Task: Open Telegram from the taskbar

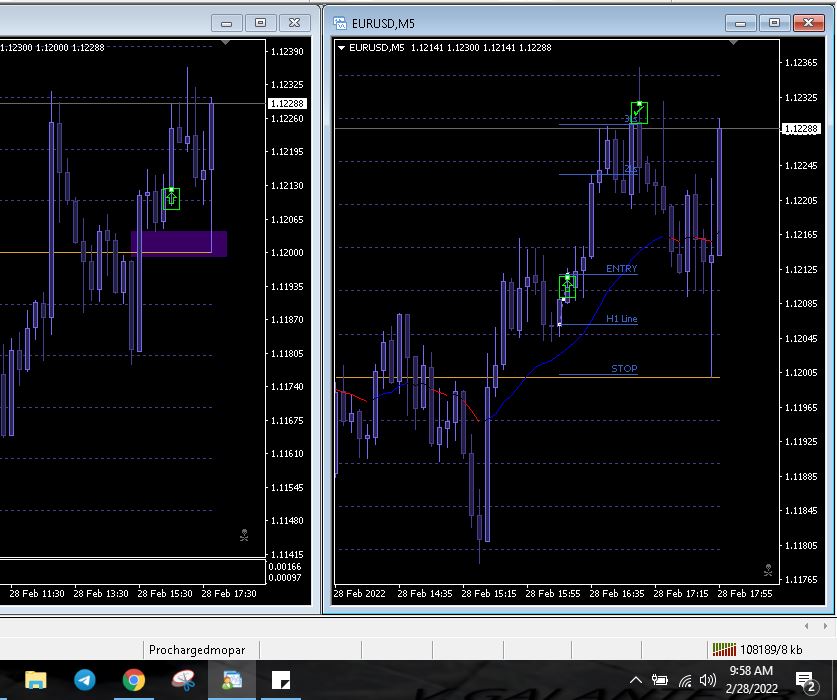Action: (x=84, y=680)
